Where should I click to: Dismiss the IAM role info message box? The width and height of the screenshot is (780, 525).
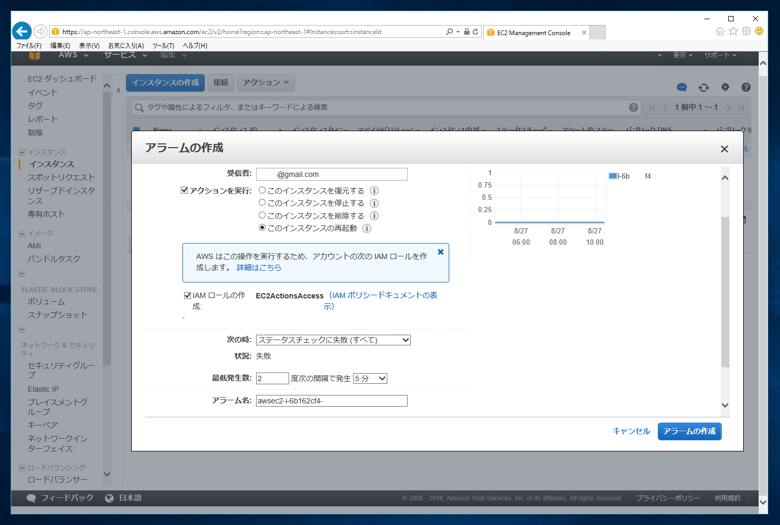click(x=440, y=252)
